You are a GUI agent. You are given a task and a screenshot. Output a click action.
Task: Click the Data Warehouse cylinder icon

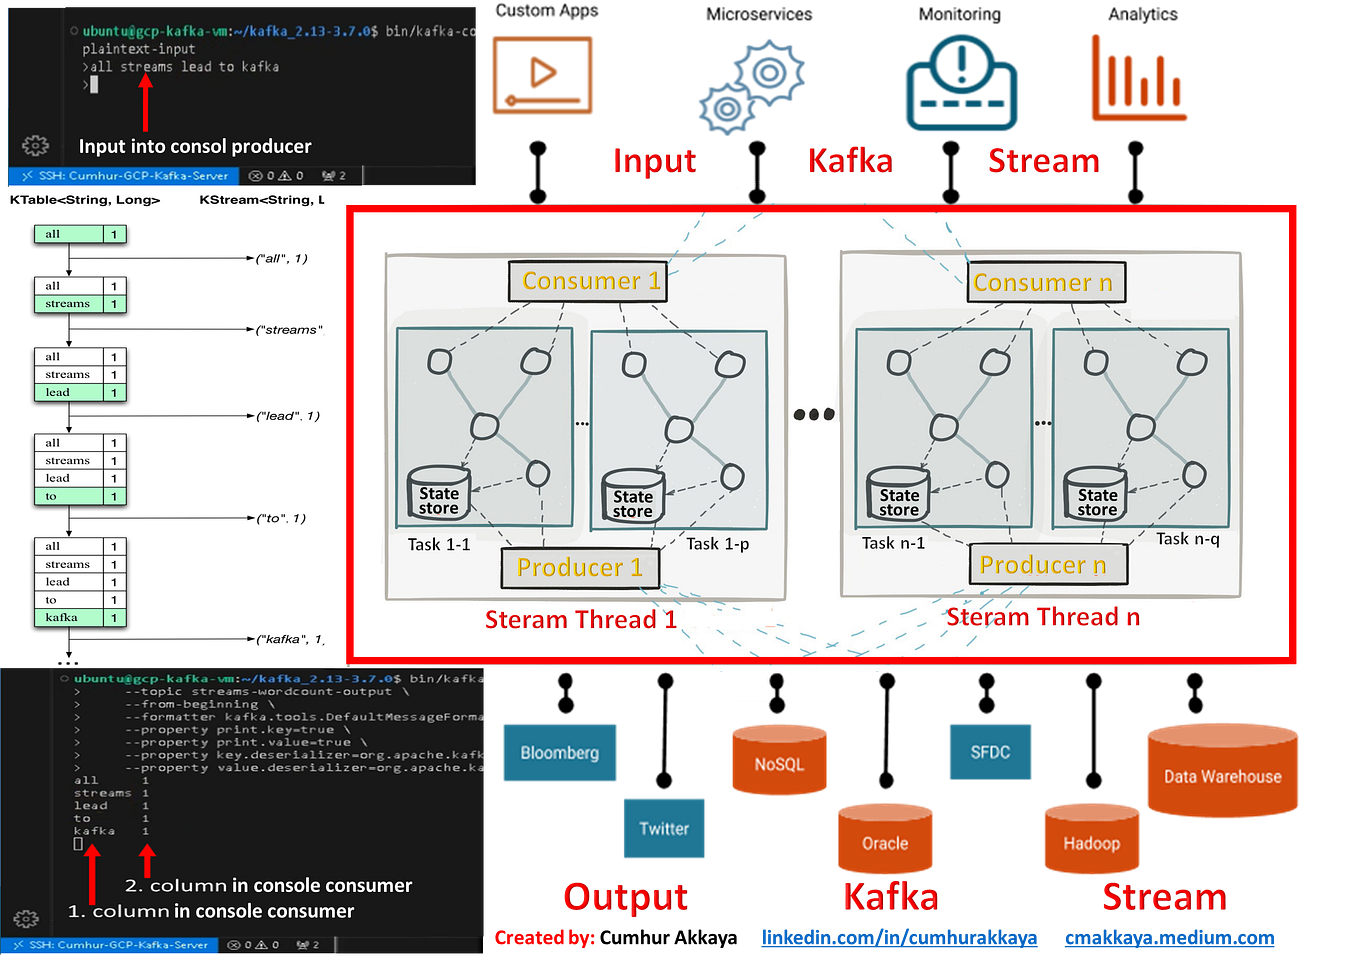pyautogui.click(x=1222, y=768)
